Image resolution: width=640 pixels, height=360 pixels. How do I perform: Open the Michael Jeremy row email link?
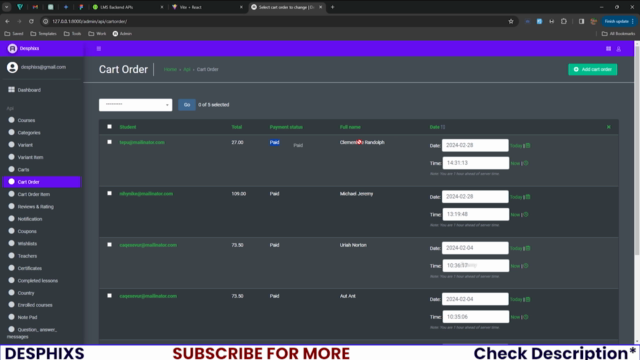(x=146, y=194)
